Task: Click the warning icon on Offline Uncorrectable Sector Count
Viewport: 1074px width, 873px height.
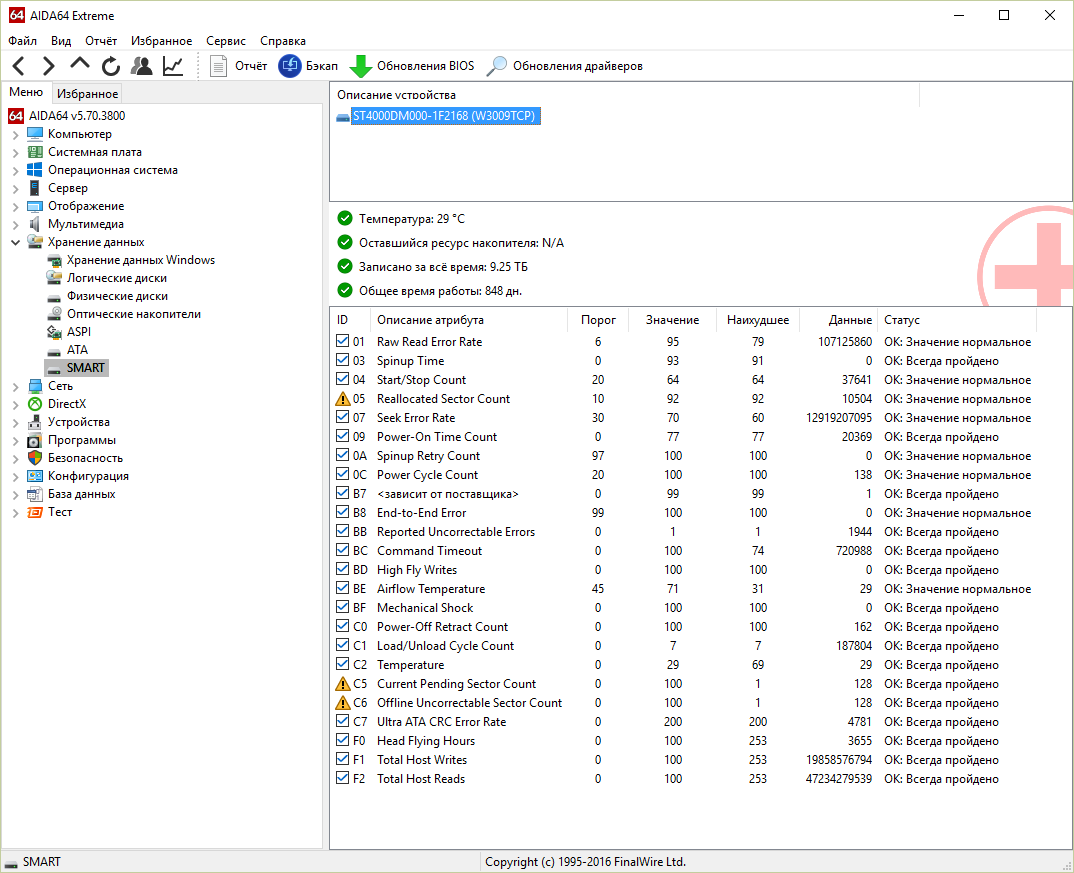Action: point(342,703)
